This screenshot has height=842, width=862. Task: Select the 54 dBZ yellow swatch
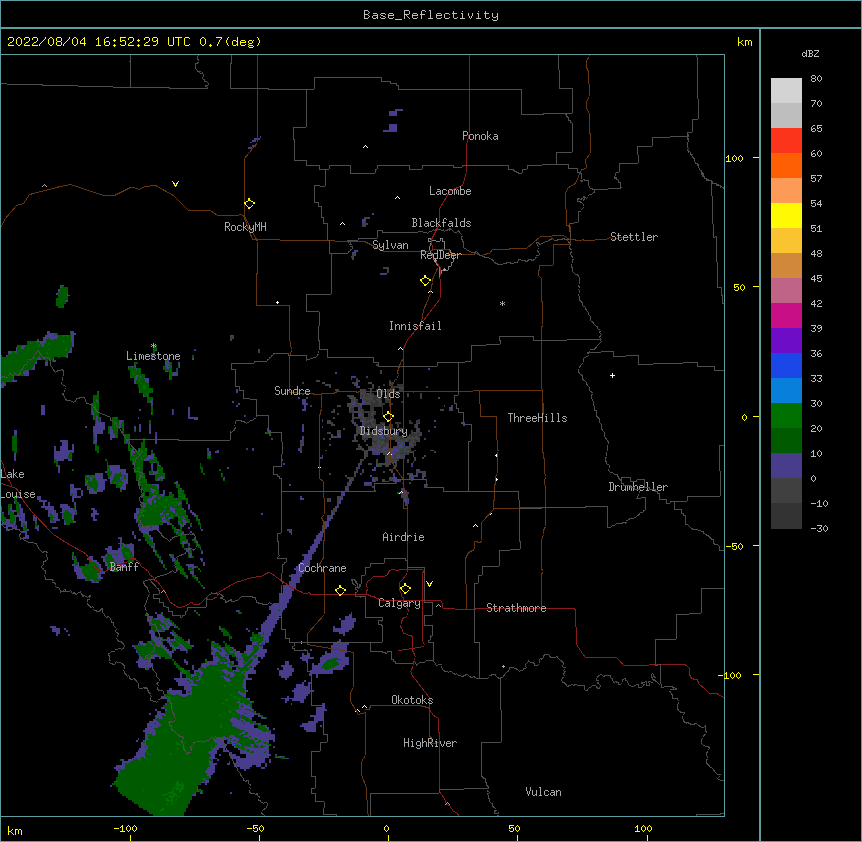786,215
